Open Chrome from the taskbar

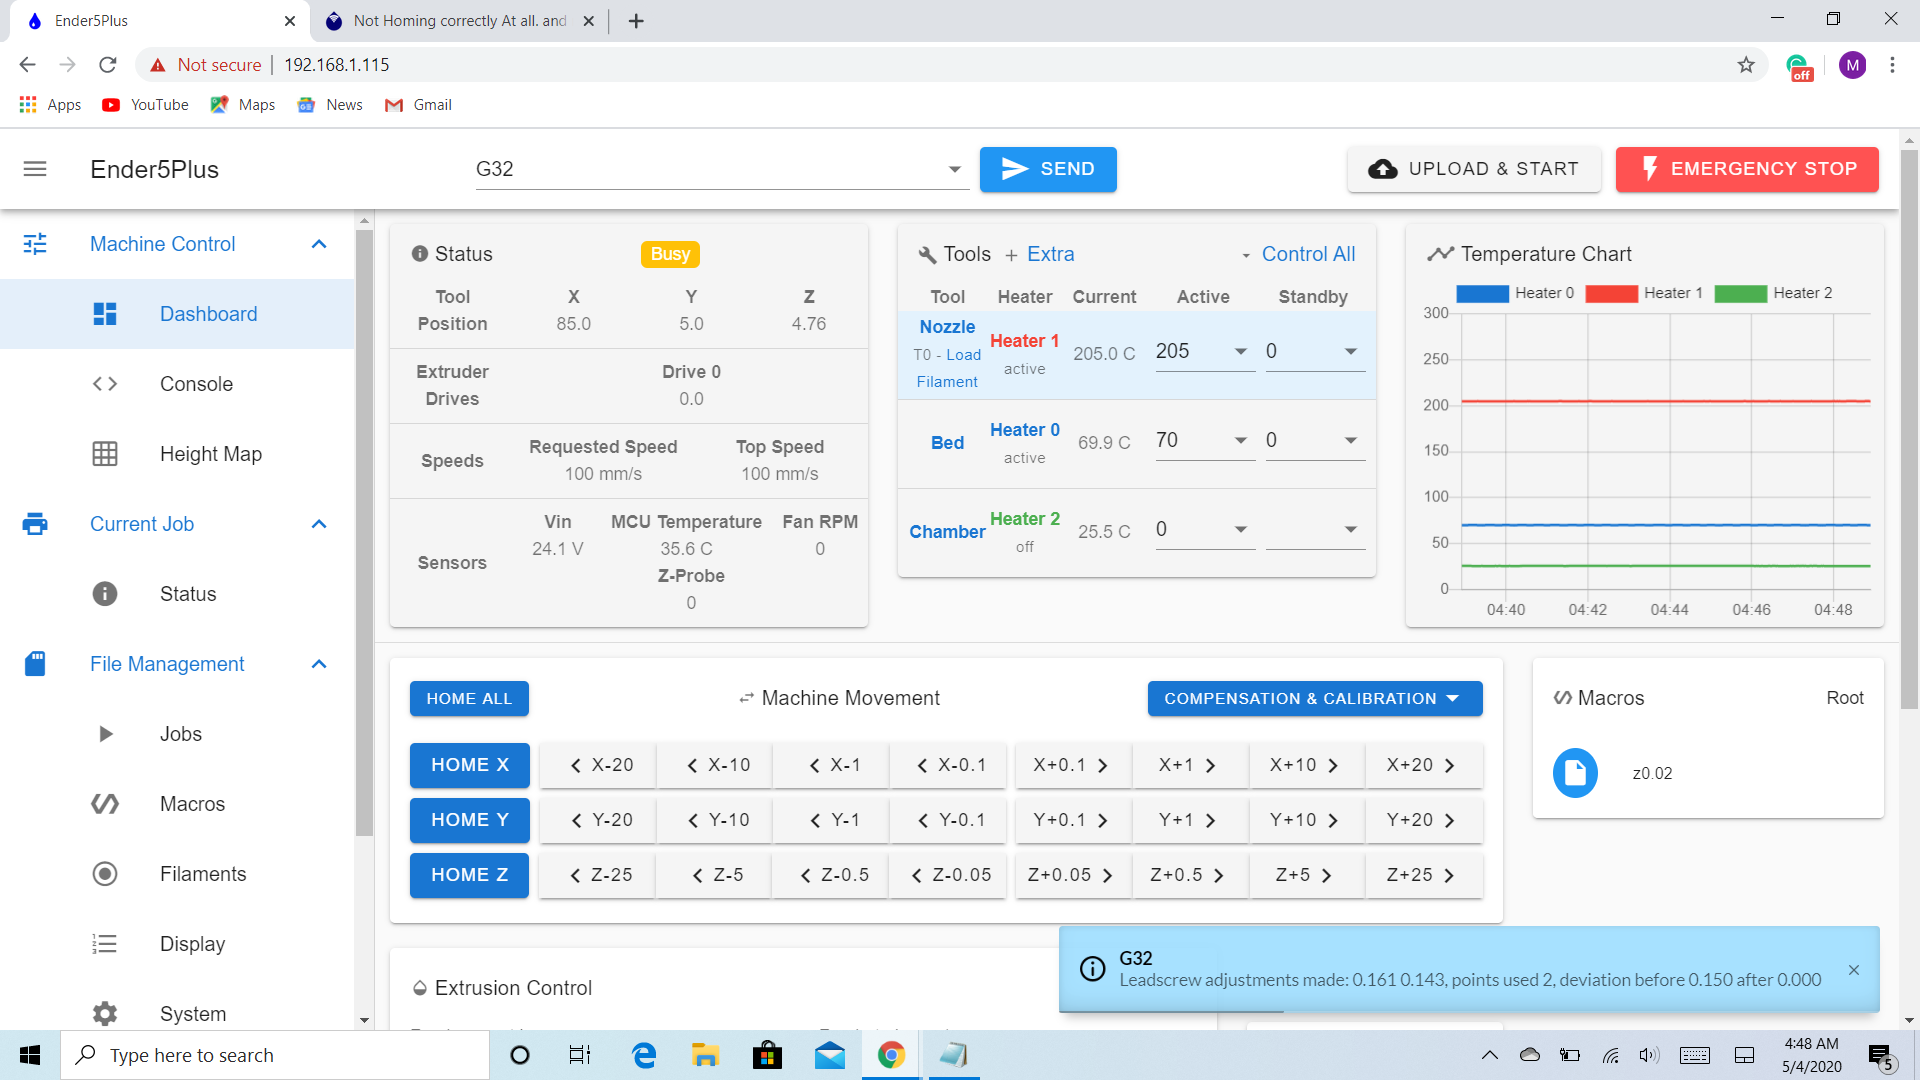coord(891,1055)
